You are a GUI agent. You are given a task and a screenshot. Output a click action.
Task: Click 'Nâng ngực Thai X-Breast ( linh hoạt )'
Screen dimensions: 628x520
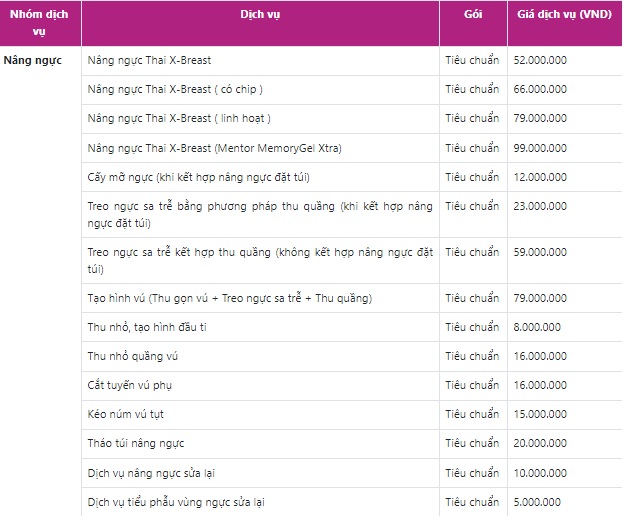[x=179, y=119]
